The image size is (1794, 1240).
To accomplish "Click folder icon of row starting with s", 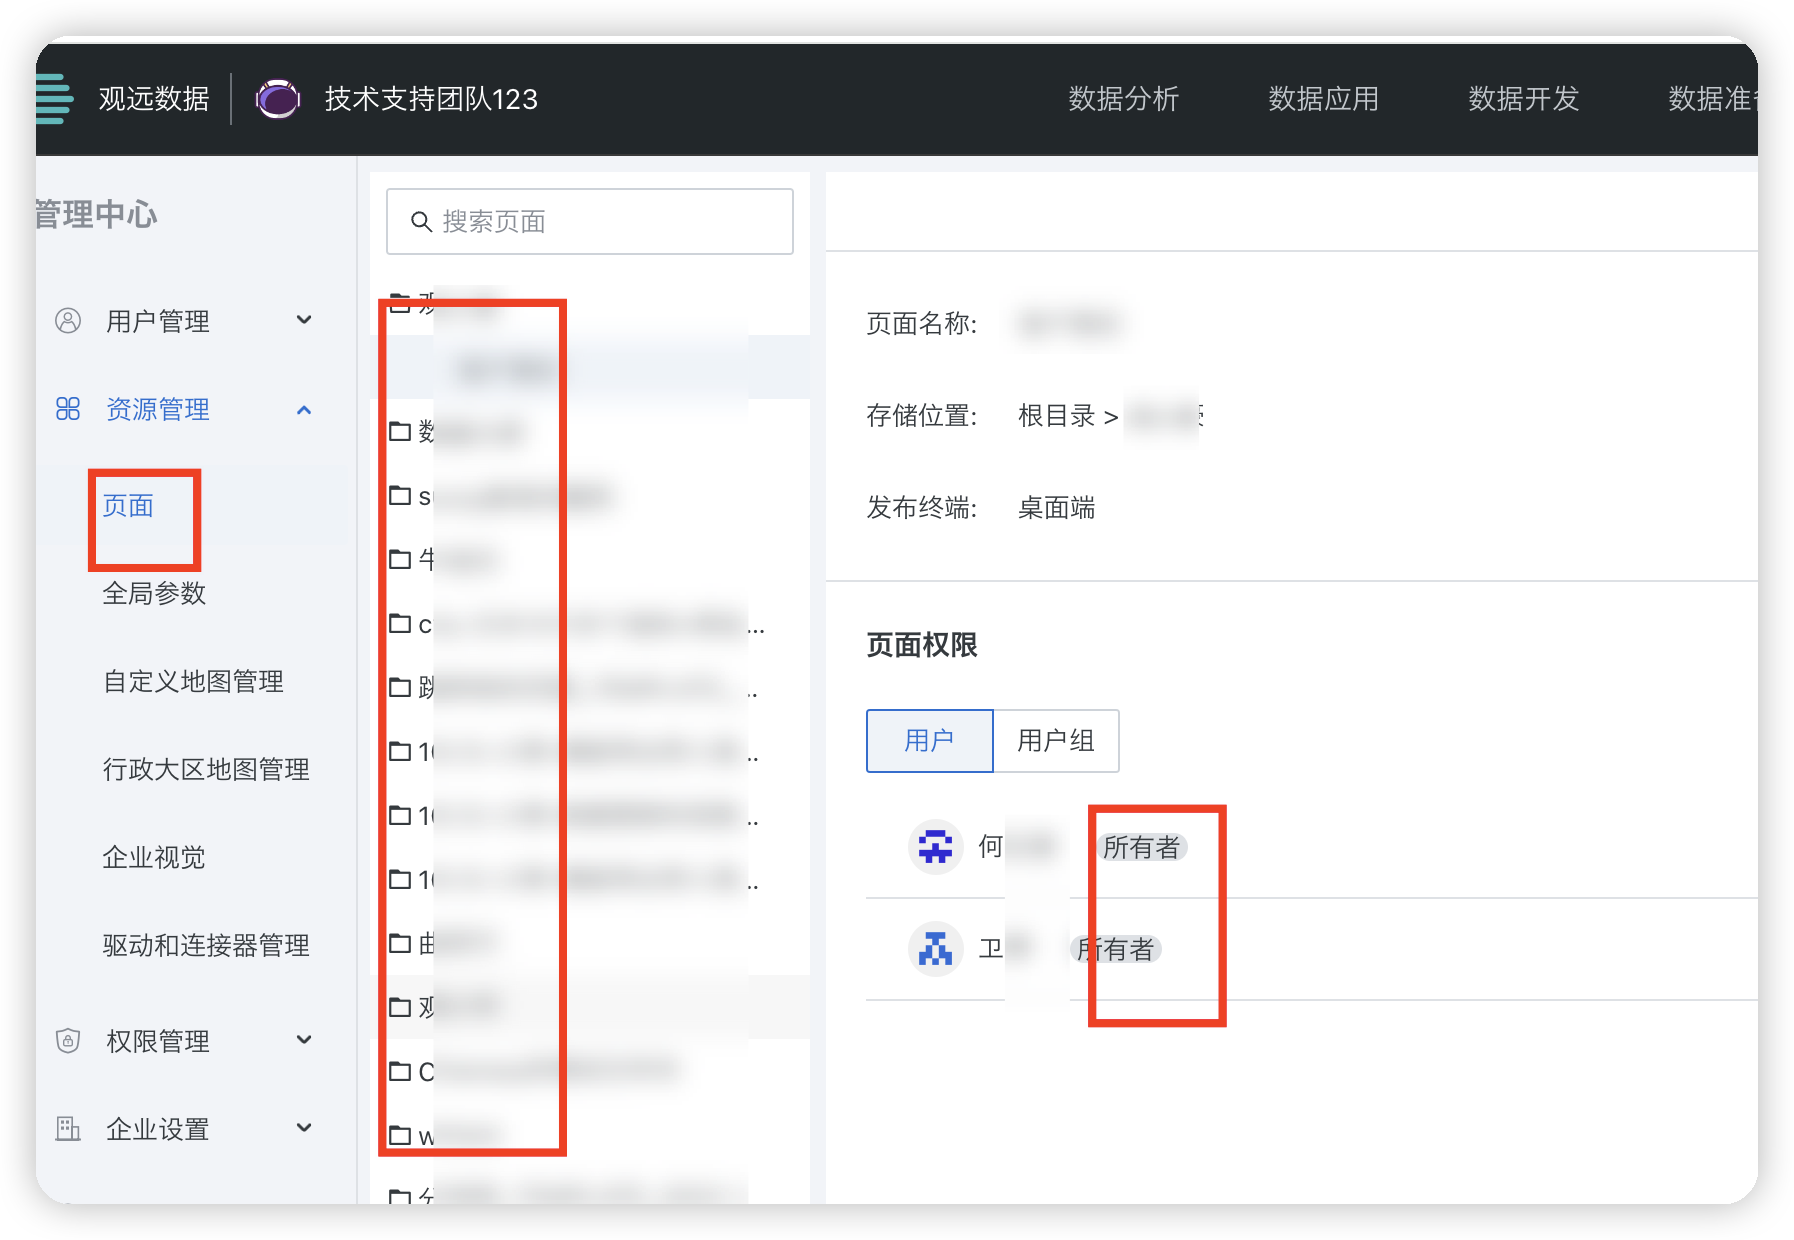I will click(x=400, y=496).
